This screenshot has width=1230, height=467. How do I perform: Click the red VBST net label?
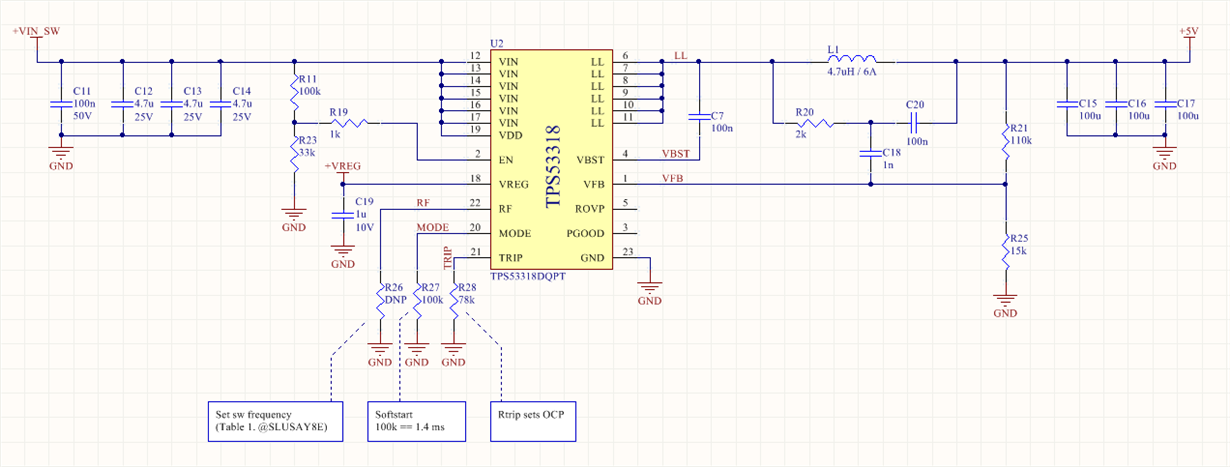tap(676, 153)
